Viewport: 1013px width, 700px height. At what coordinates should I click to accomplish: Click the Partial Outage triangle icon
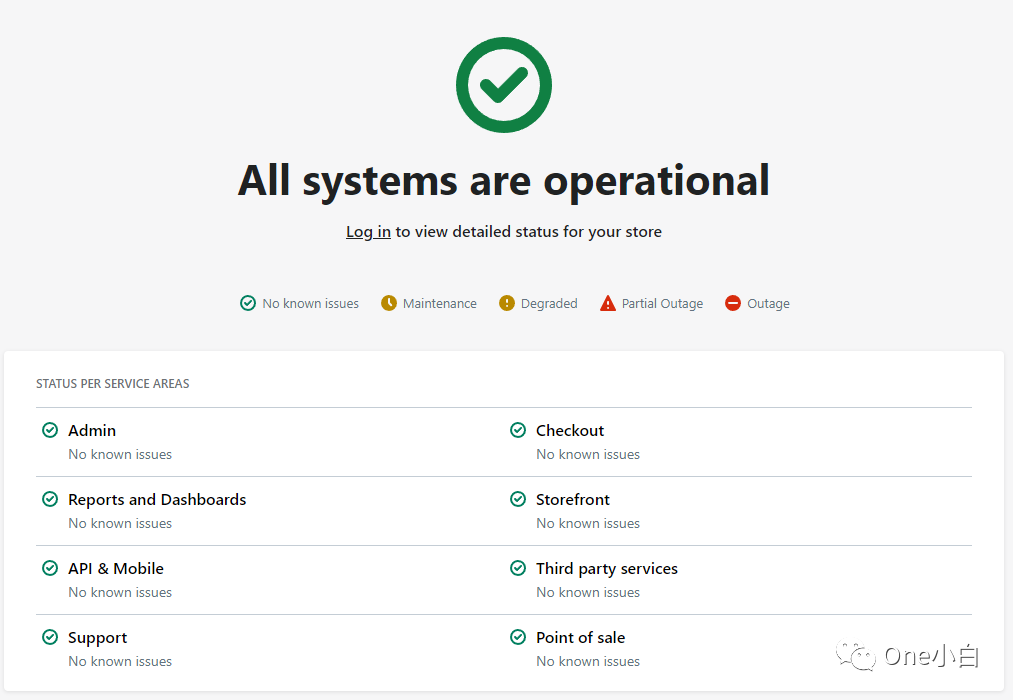(608, 303)
